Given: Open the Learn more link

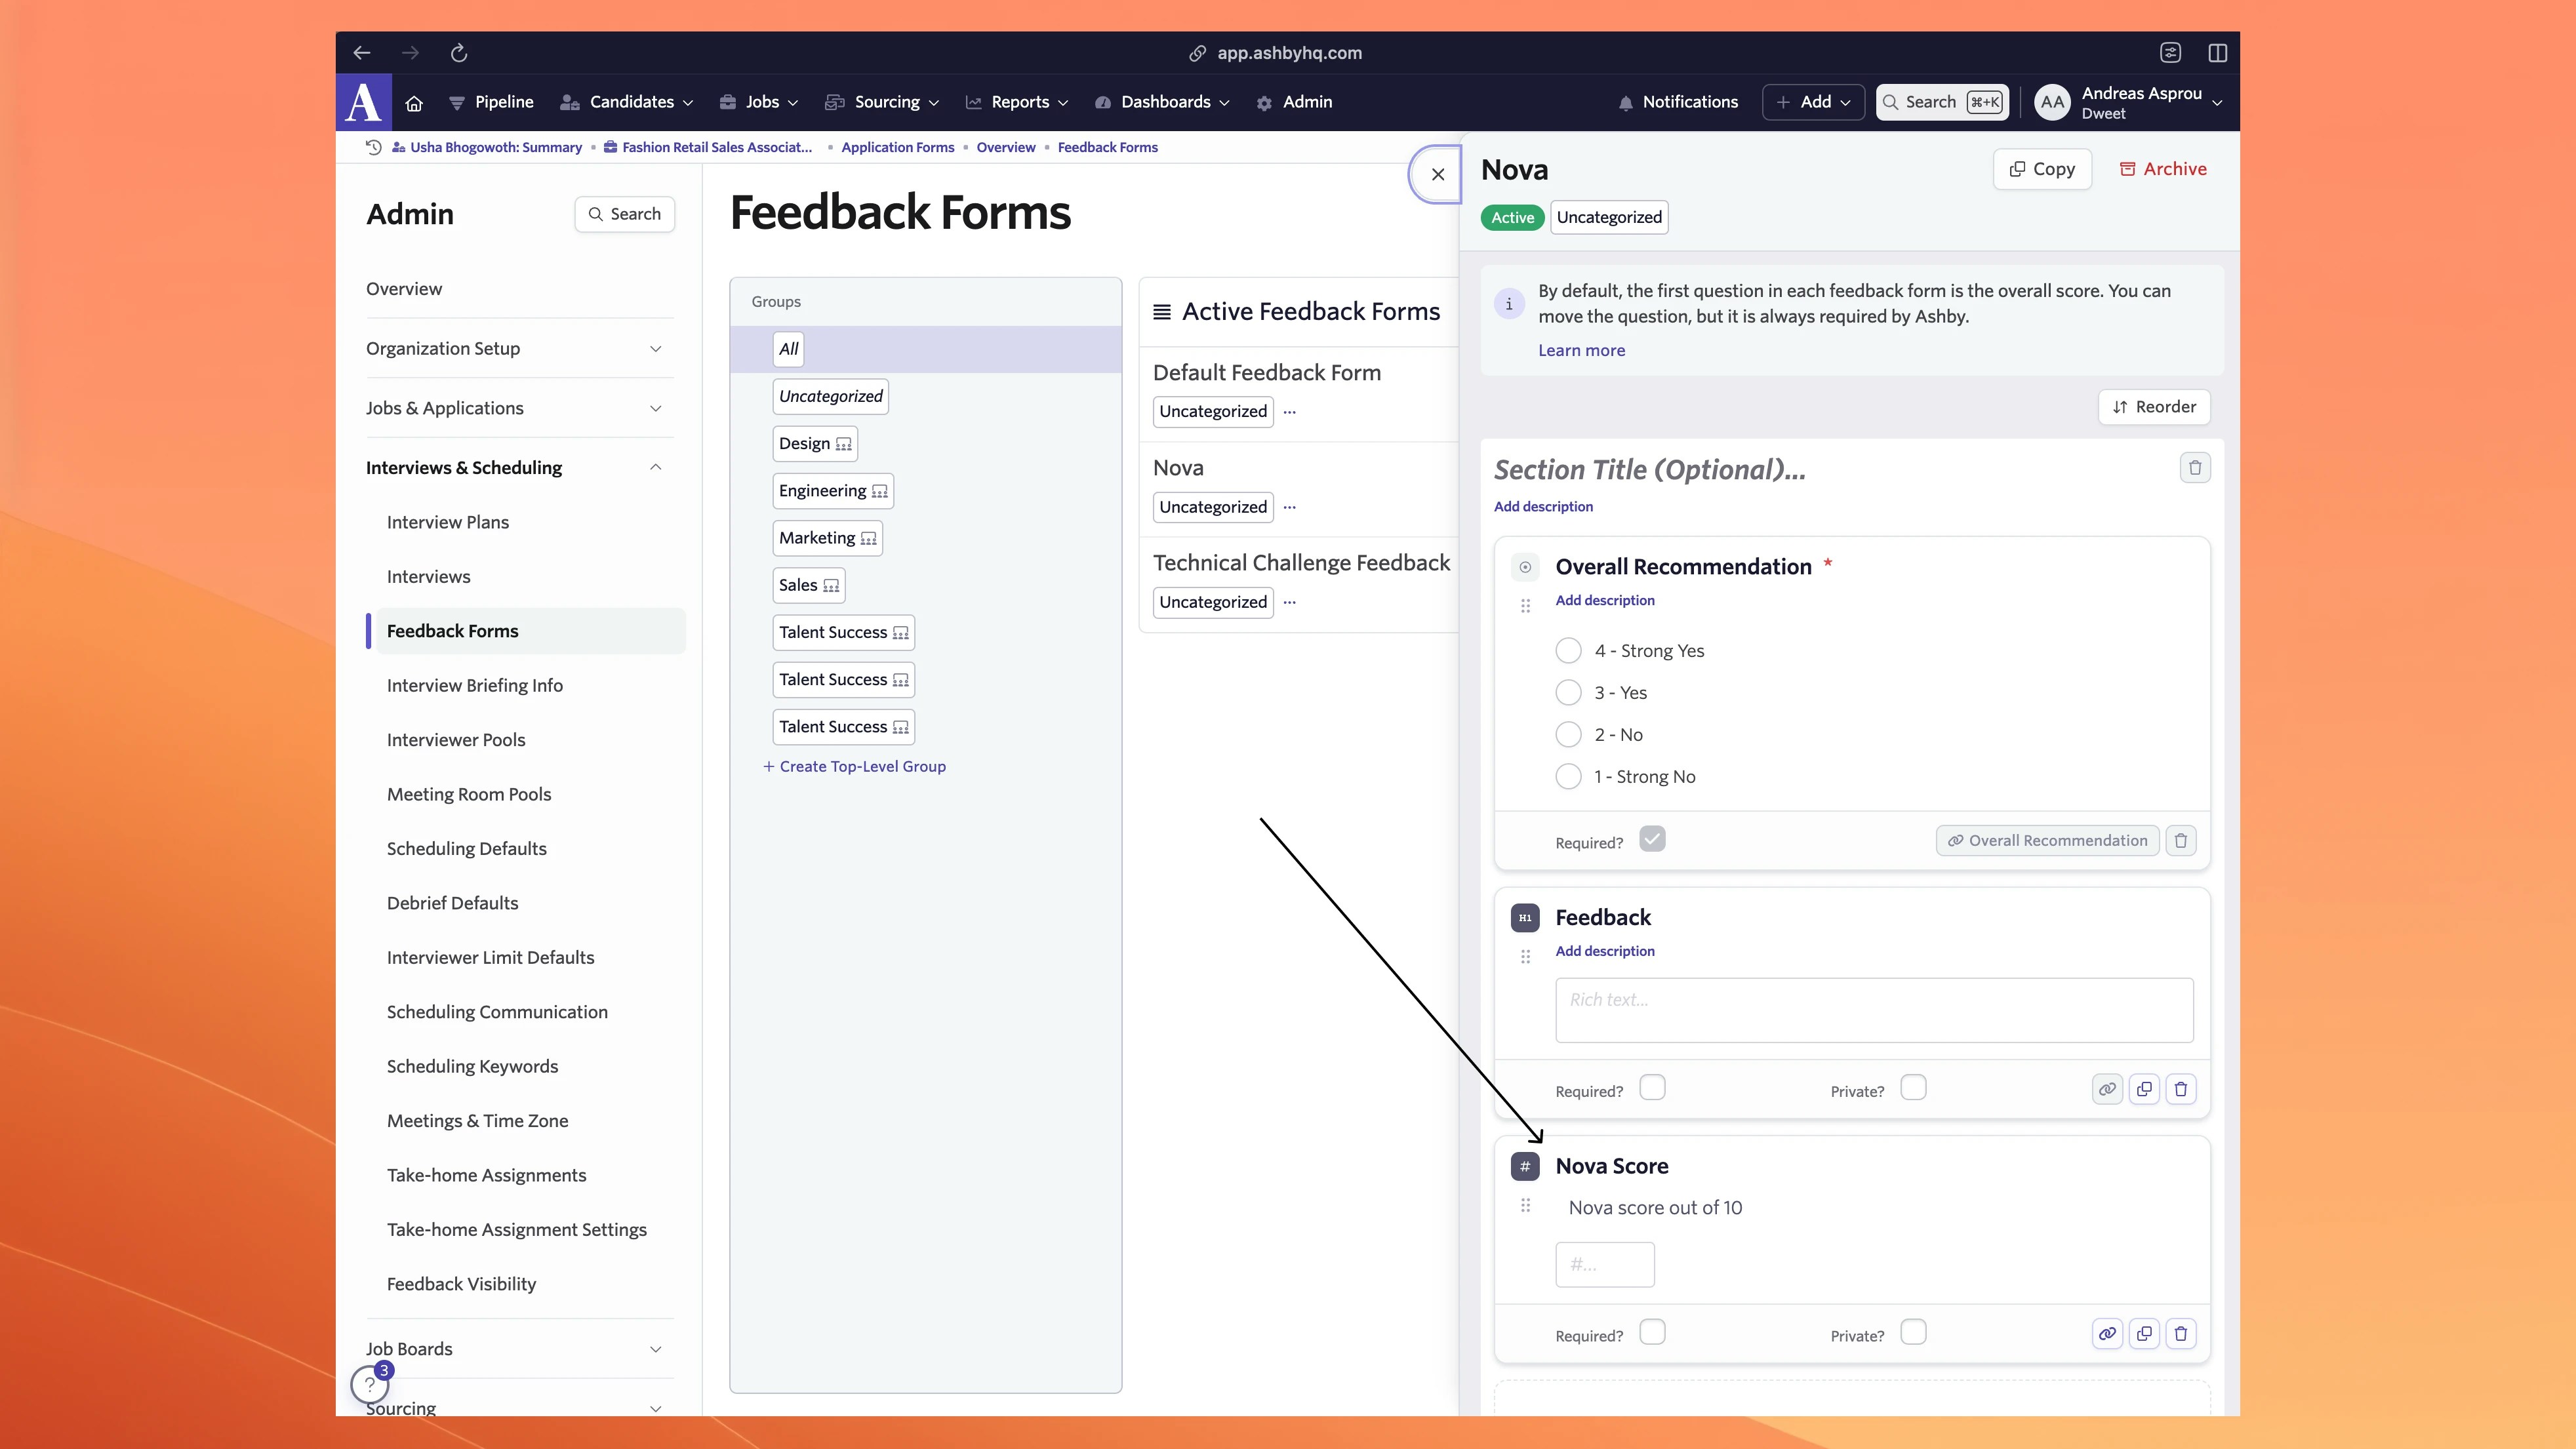Looking at the screenshot, I should pos(1582,350).
